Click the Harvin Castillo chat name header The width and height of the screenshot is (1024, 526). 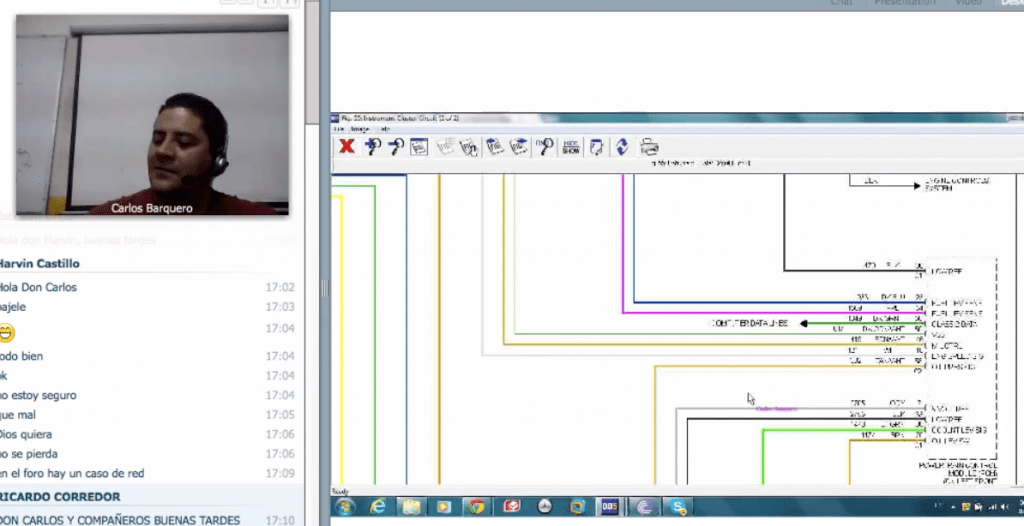(x=40, y=264)
